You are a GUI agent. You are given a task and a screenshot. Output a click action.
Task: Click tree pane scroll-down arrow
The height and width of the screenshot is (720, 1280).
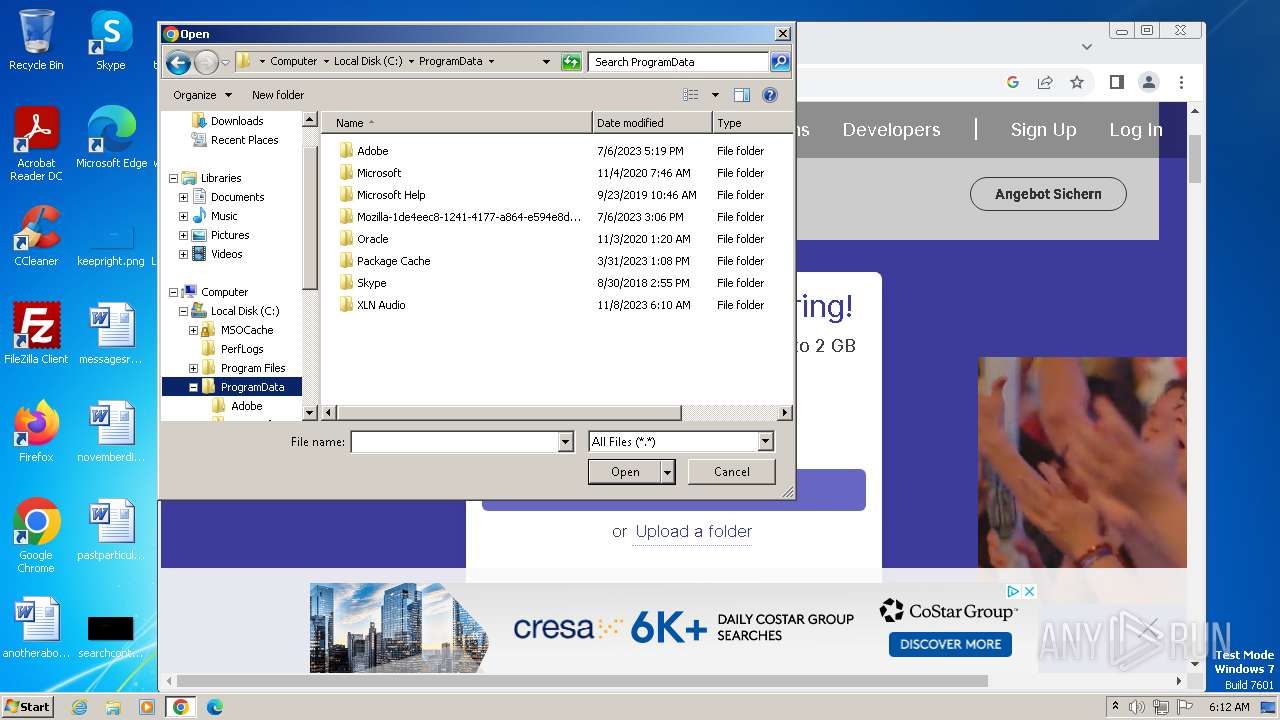(x=310, y=412)
